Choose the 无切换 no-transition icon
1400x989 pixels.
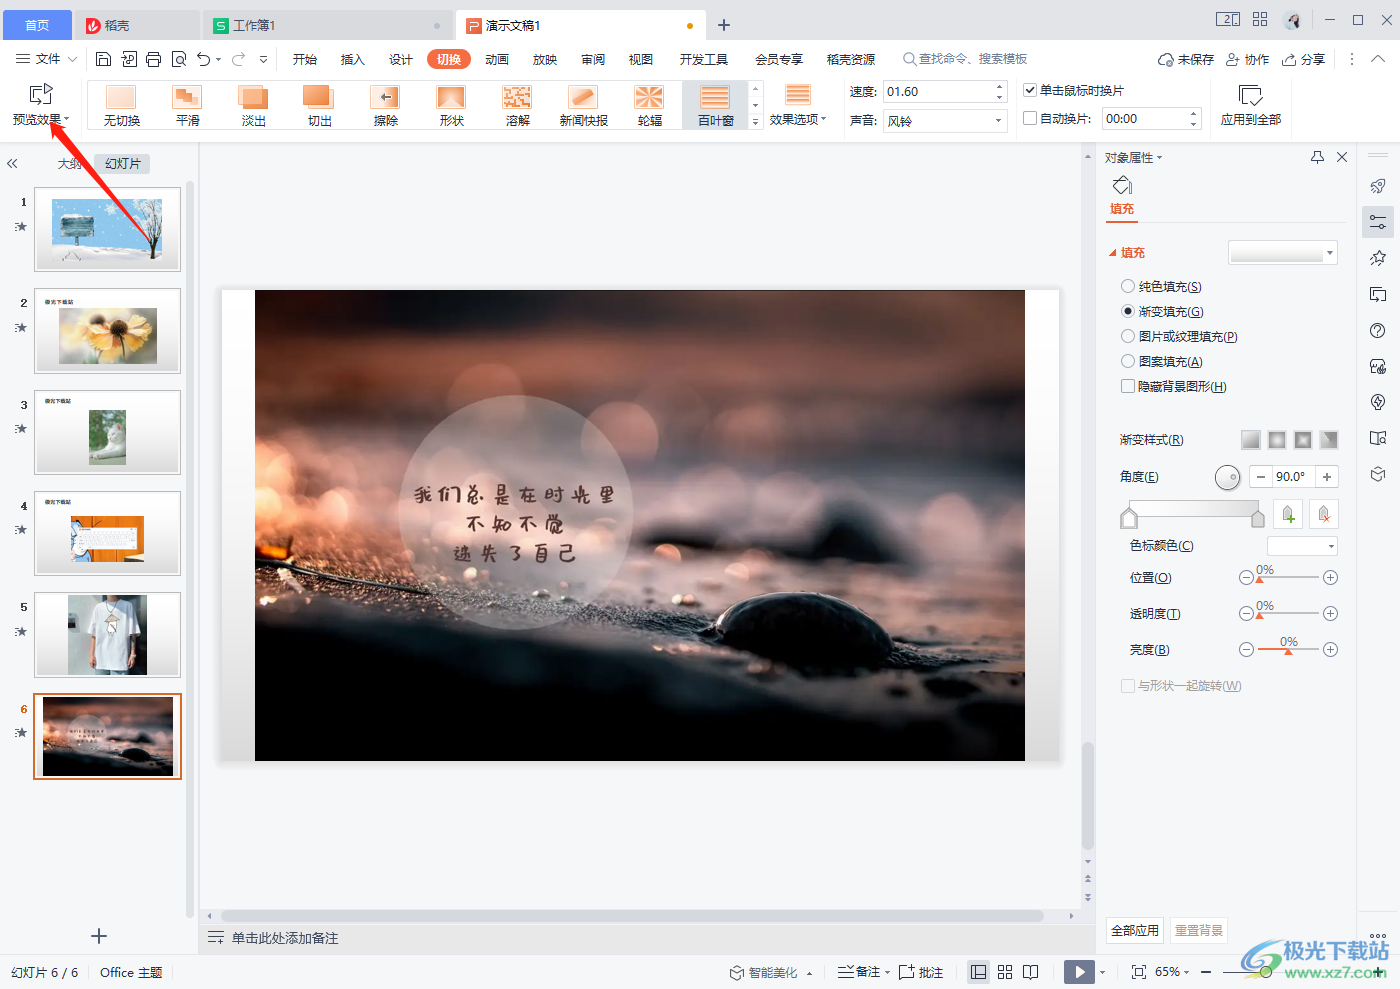pyautogui.click(x=121, y=97)
